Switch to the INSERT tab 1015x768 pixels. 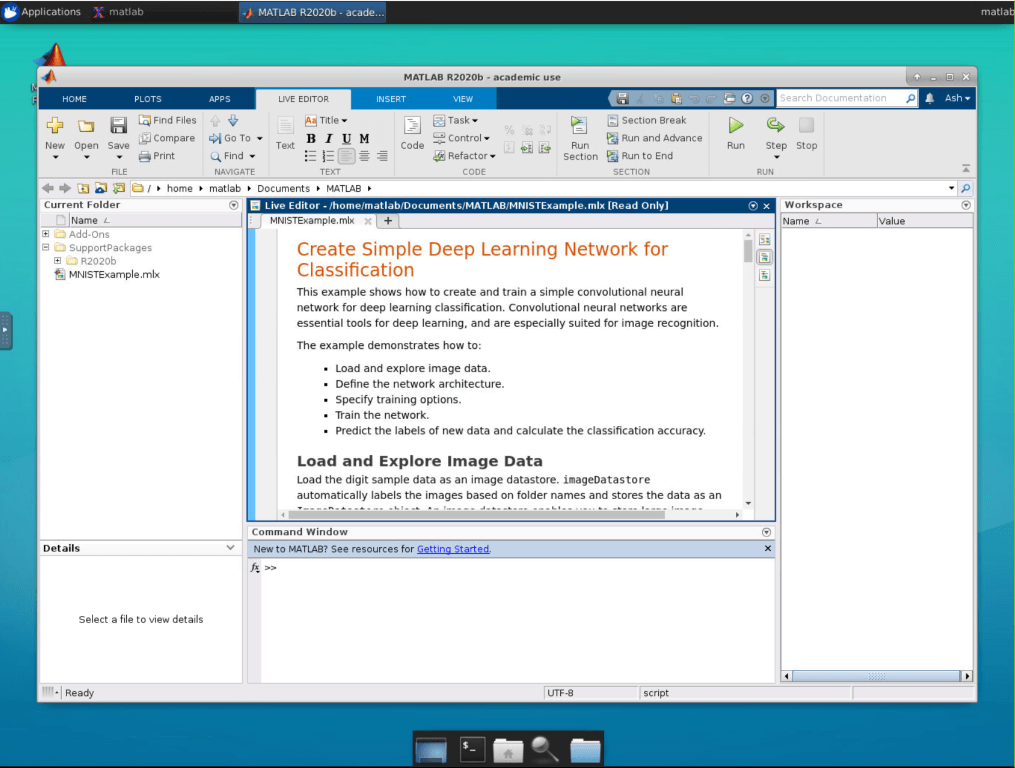pyautogui.click(x=391, y=99)
